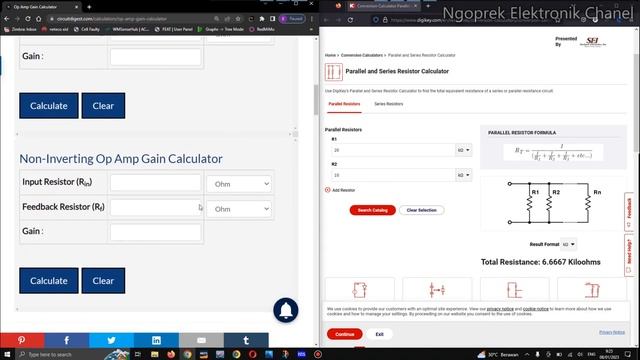Share the page on Twitter

click(111, 340)
